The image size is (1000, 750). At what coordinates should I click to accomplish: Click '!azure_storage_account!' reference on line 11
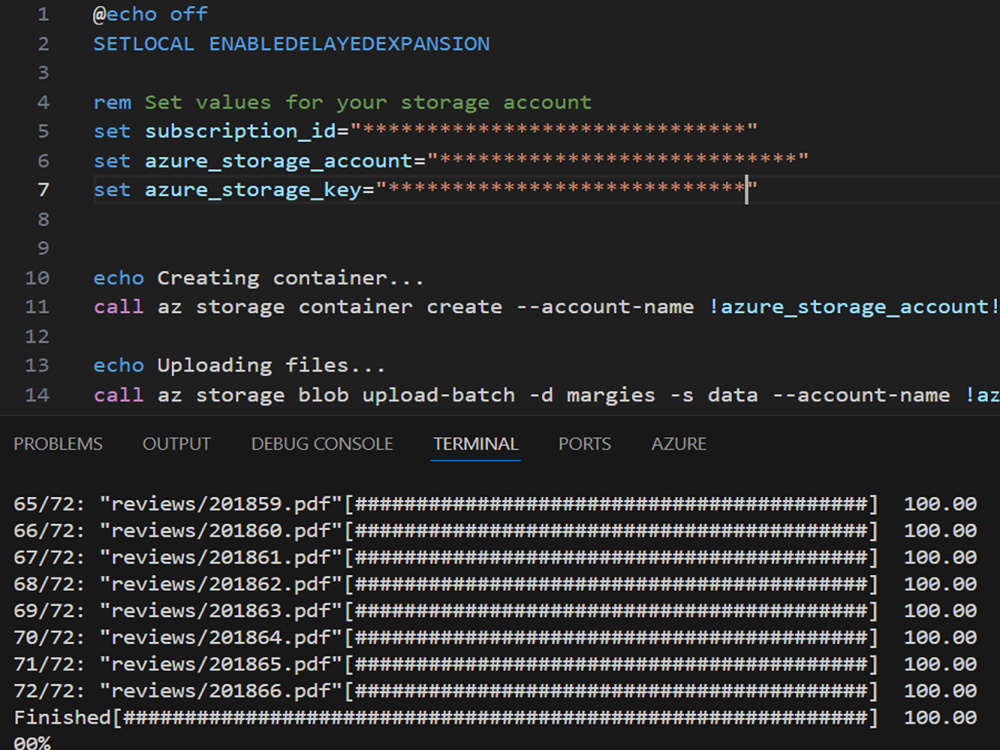point(853,307)
